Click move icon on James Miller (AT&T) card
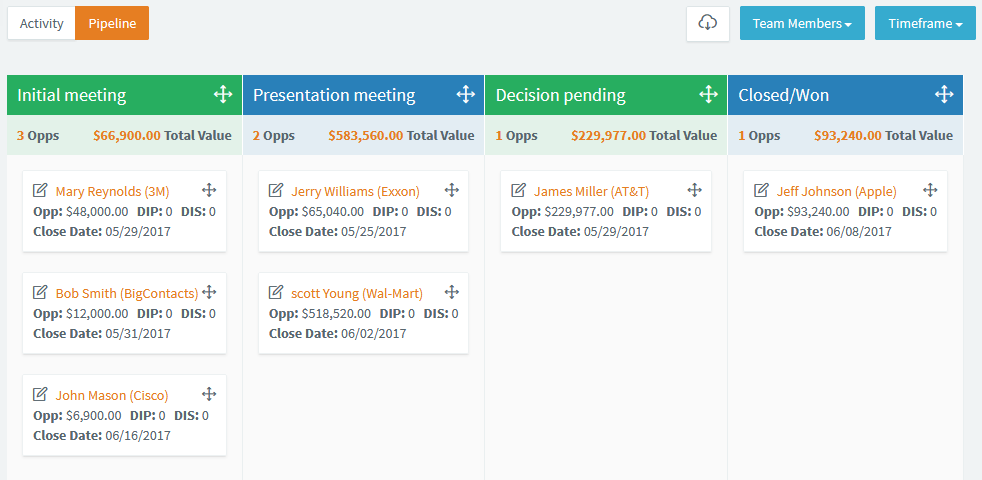This screenshot has width=982, height=480. click(694, 190)
